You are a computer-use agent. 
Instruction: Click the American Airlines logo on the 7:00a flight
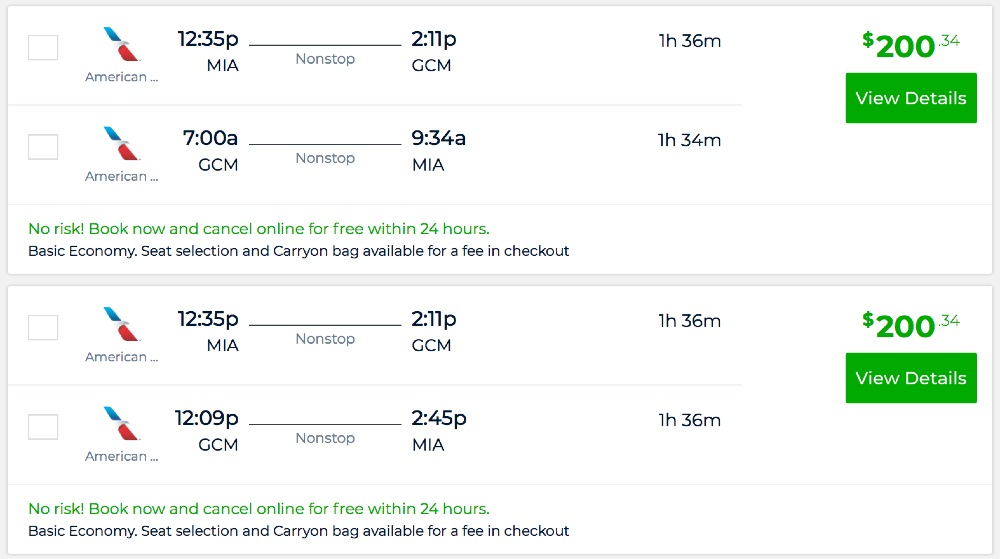tap(122, 143)
